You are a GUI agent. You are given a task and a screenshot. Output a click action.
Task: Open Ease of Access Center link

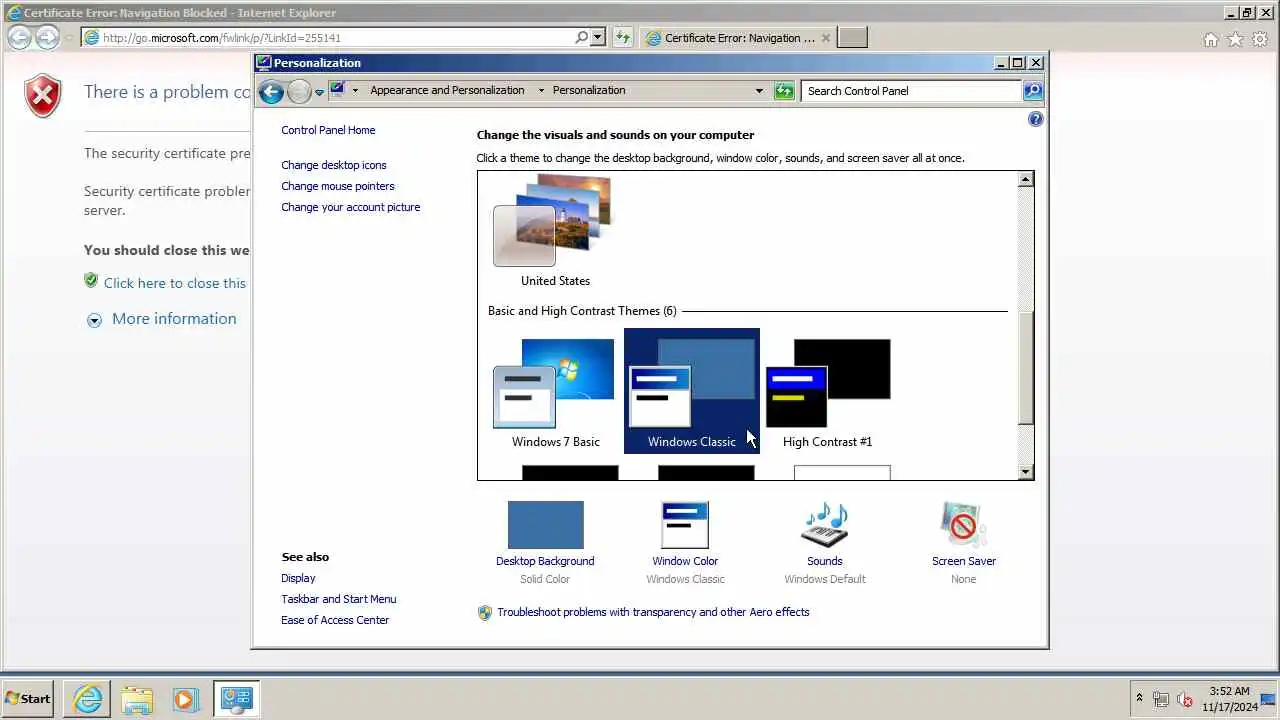(x=335, y=620)
